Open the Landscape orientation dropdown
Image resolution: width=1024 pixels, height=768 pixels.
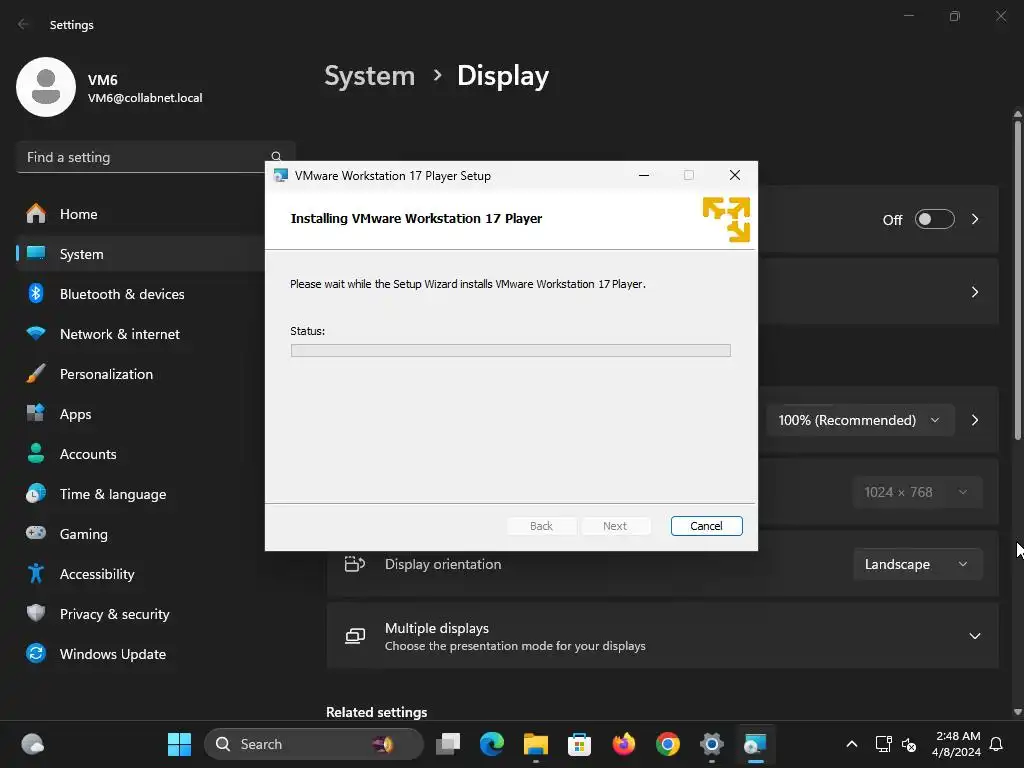coord(917,564)
